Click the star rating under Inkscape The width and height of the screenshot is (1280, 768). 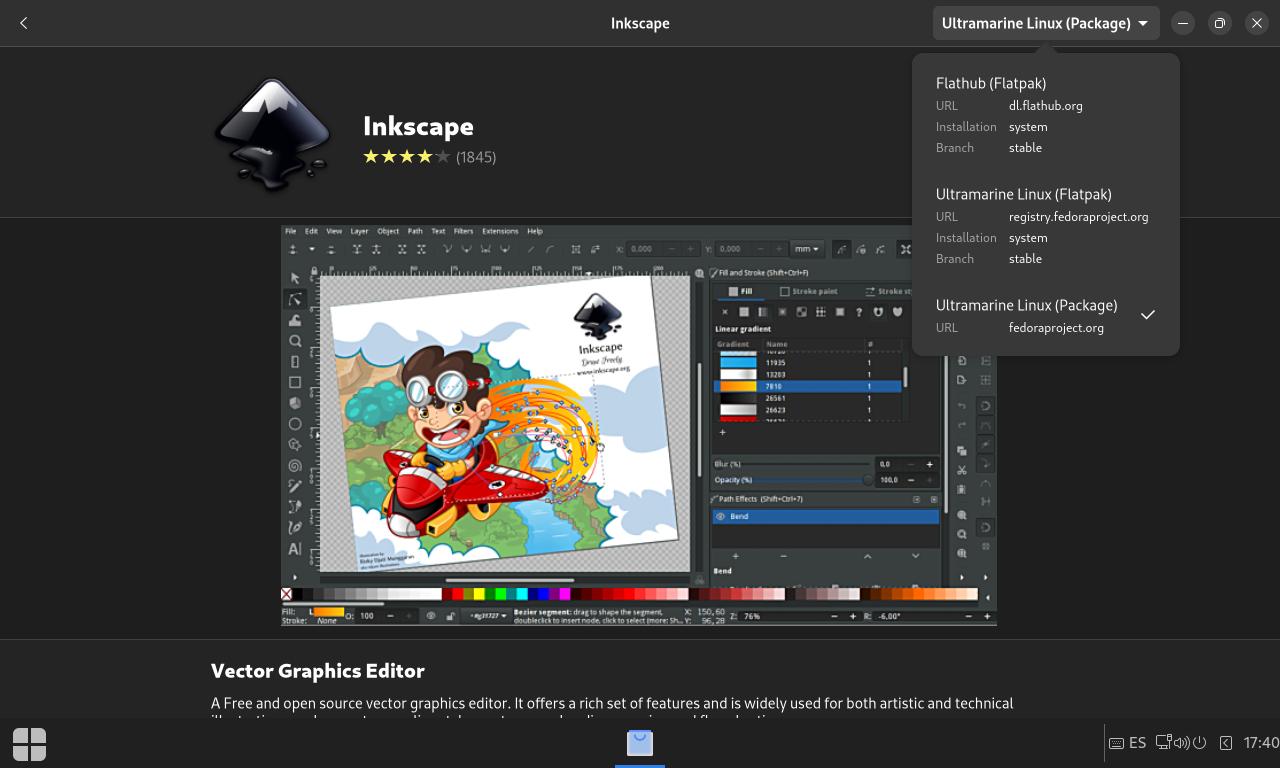pos(407,156)
